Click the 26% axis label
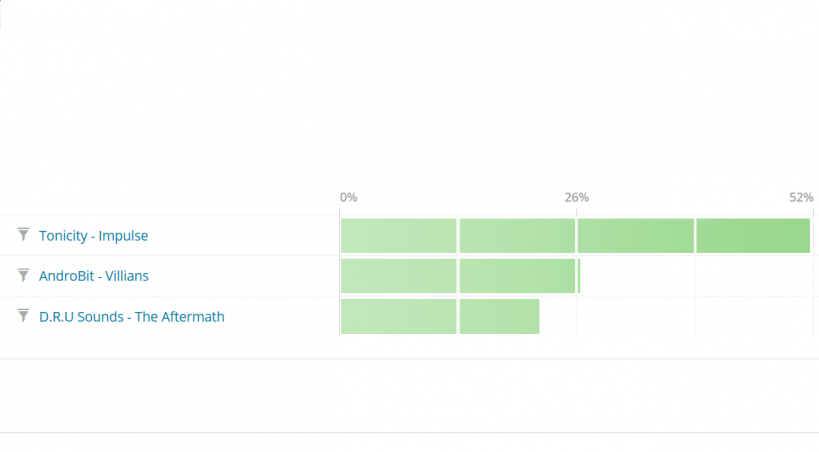 (576, 197)
